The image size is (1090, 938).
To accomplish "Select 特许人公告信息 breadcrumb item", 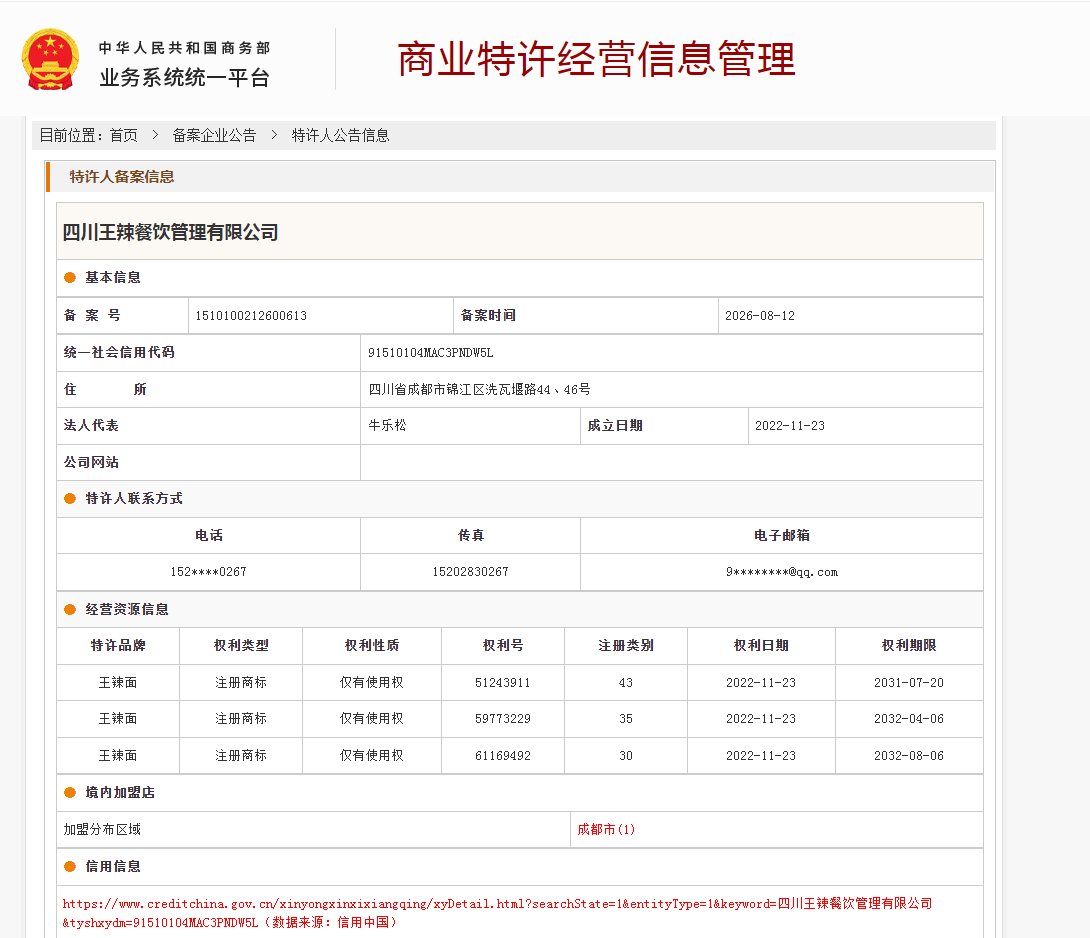I will pos(340,136).
